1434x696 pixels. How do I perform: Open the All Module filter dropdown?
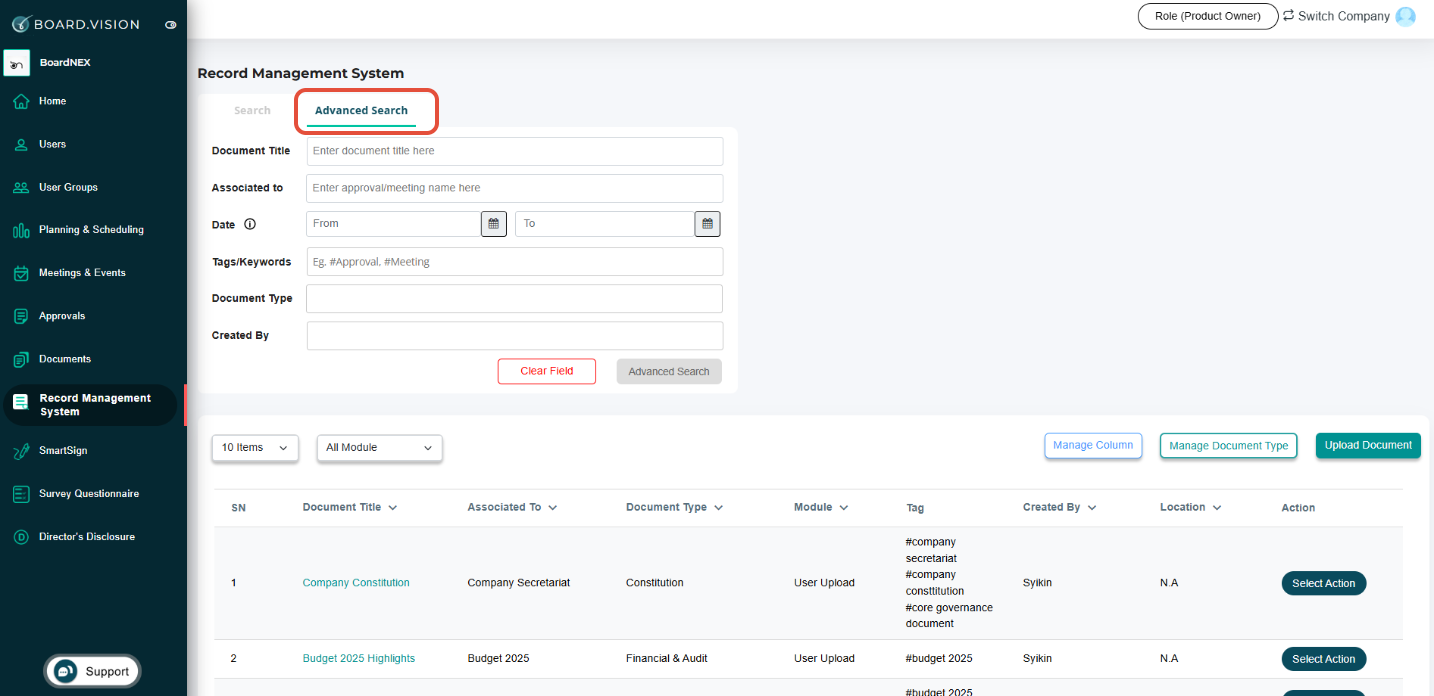pos(380,448)
